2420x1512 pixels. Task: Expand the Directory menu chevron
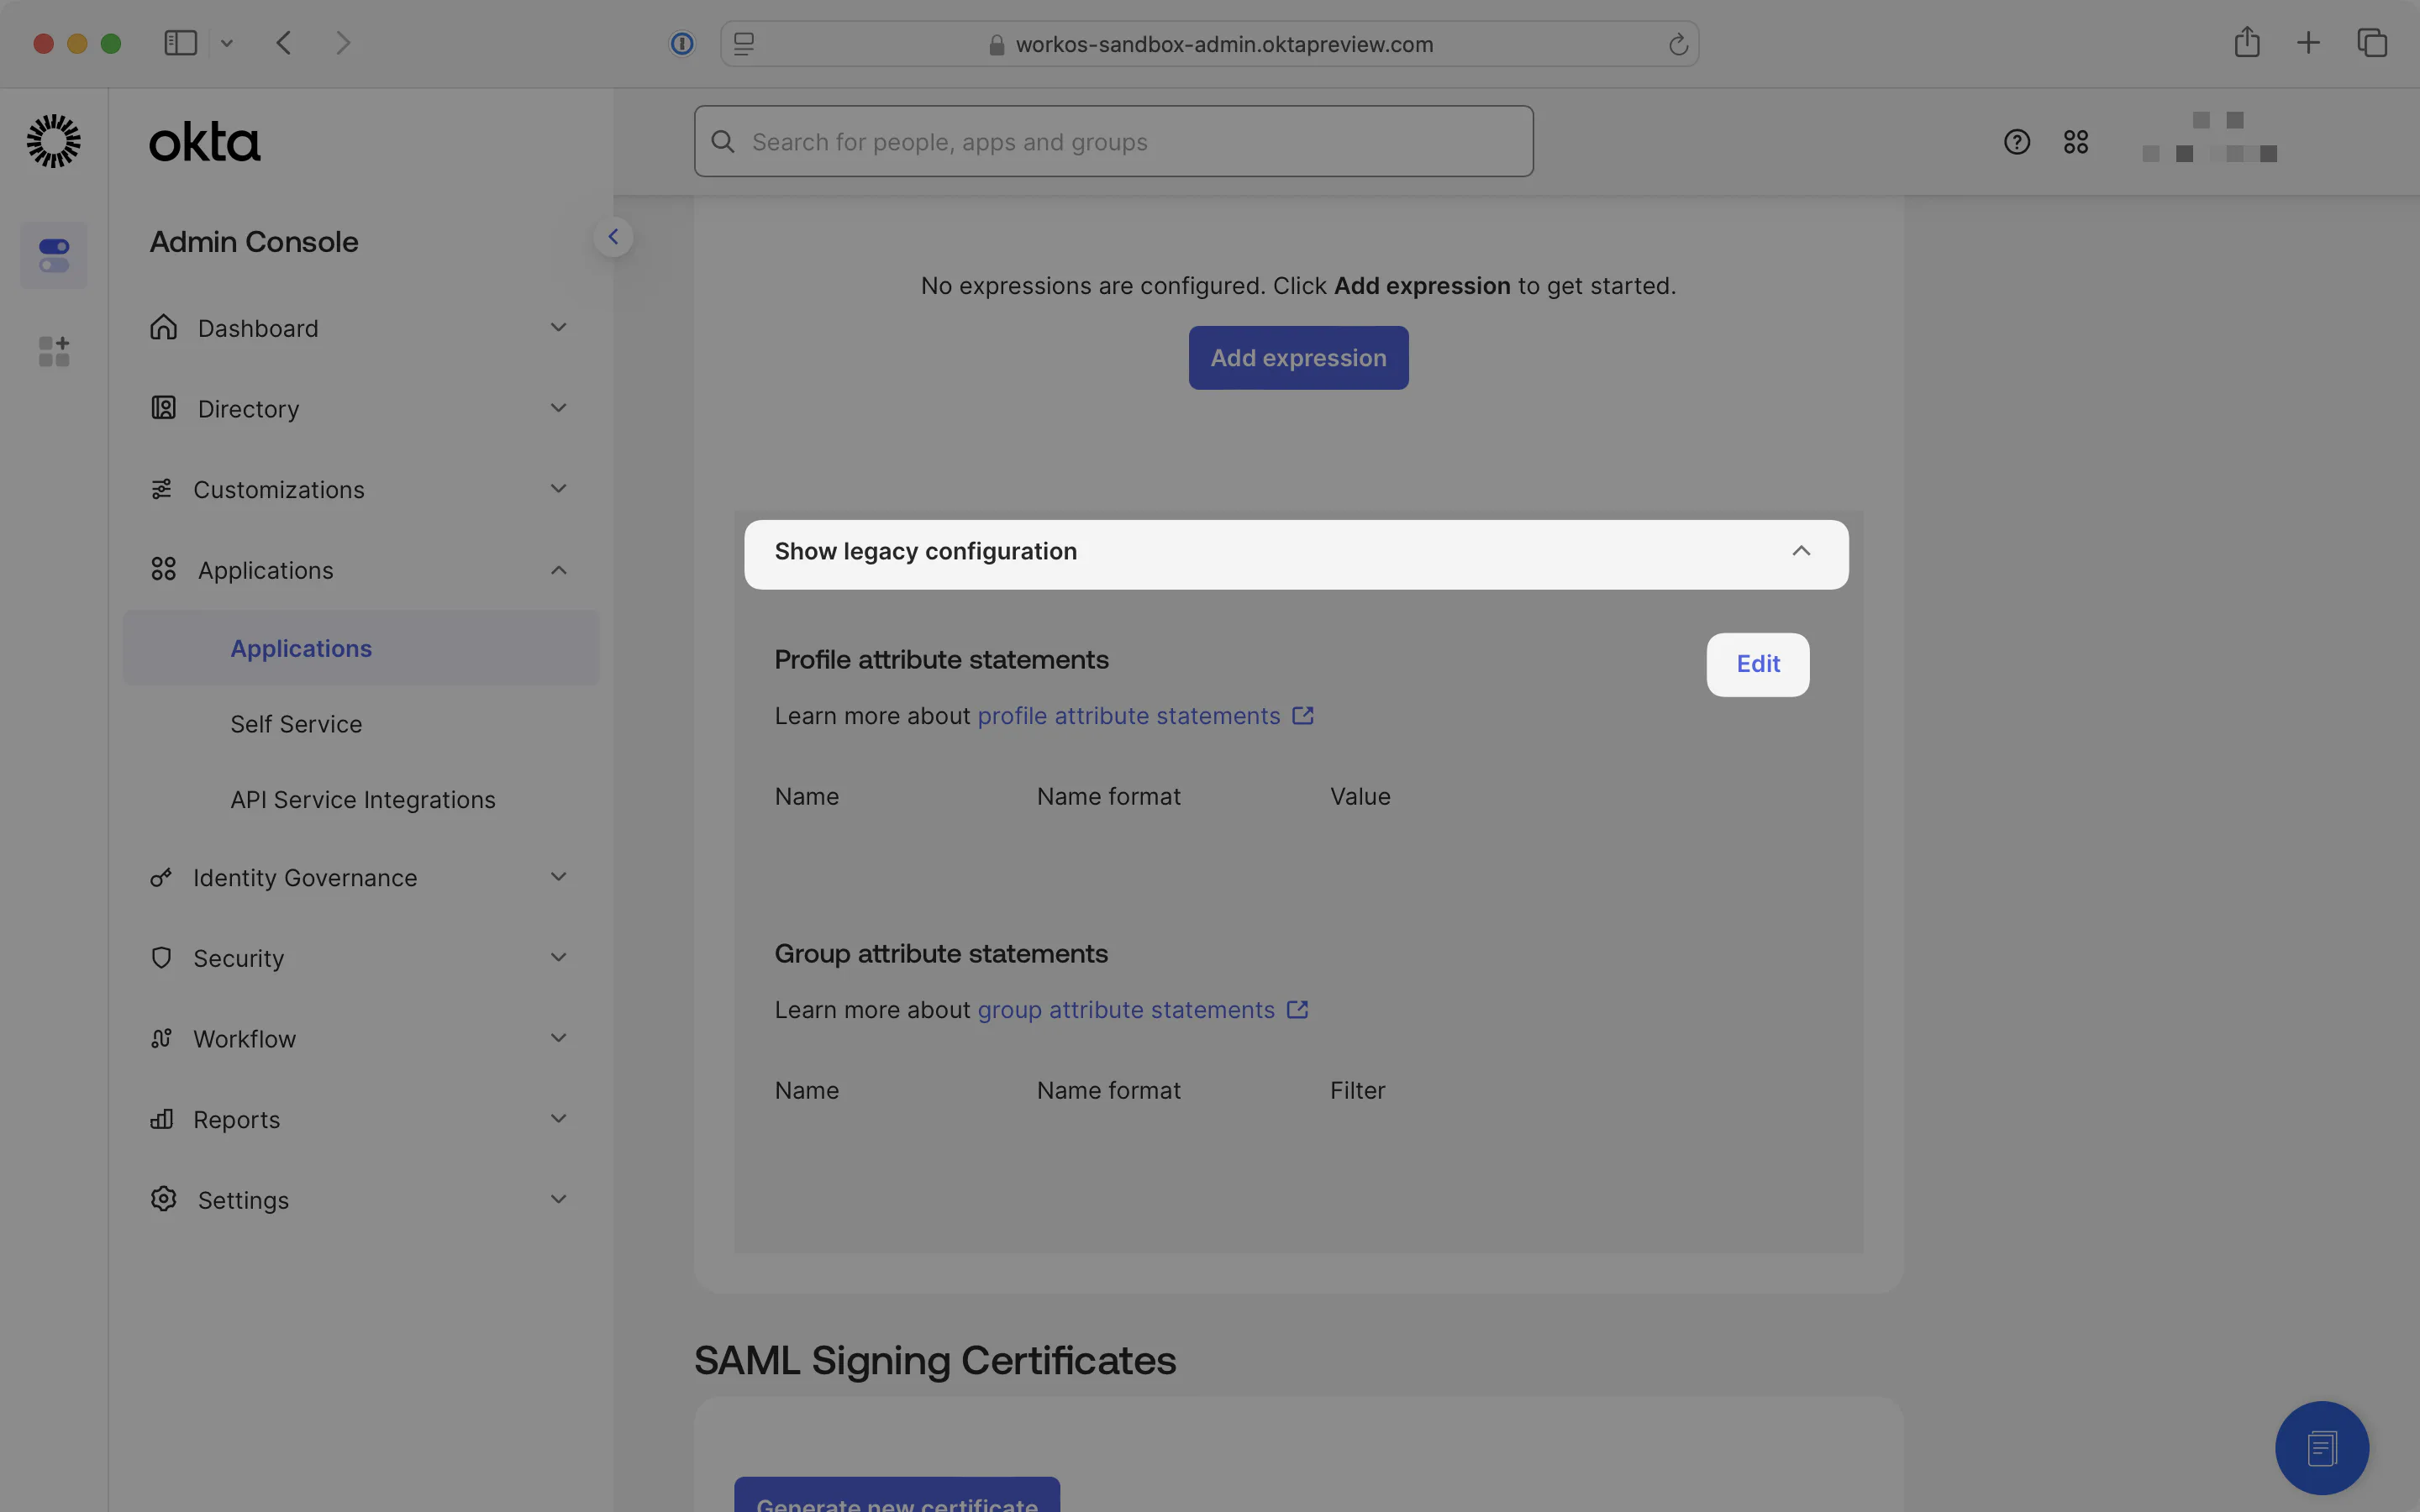pyautogui.click(x=559, y=408)
